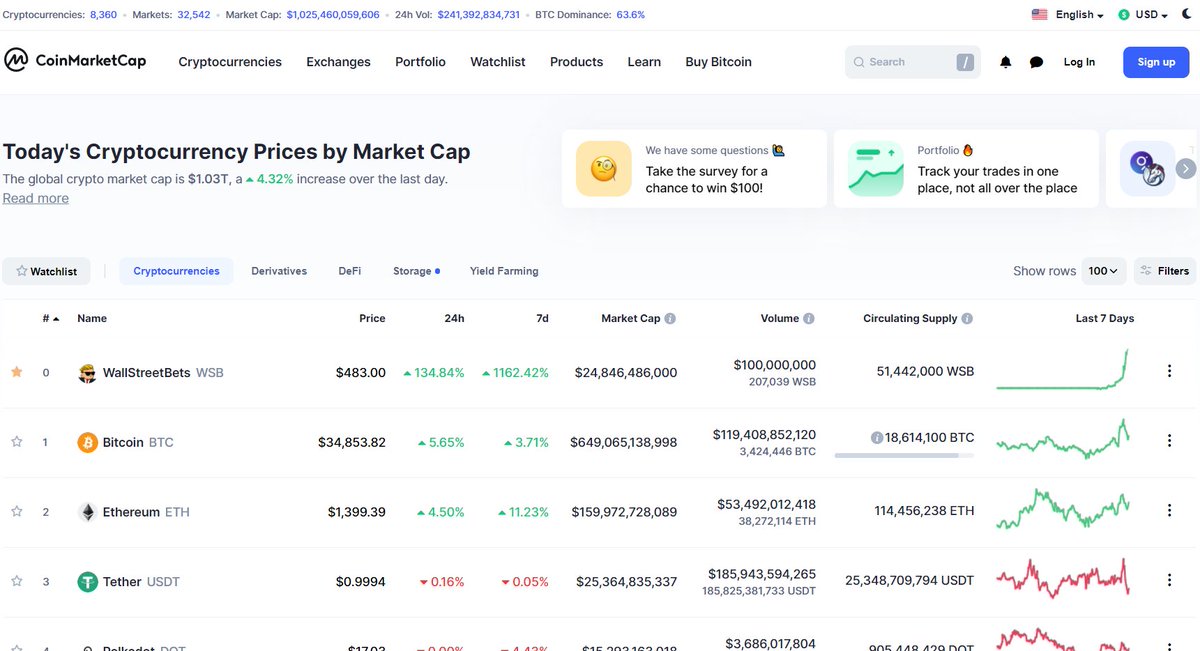1200x651 pixels.
Task: Click the 32,542 markets count
Action: coord(194,15)
